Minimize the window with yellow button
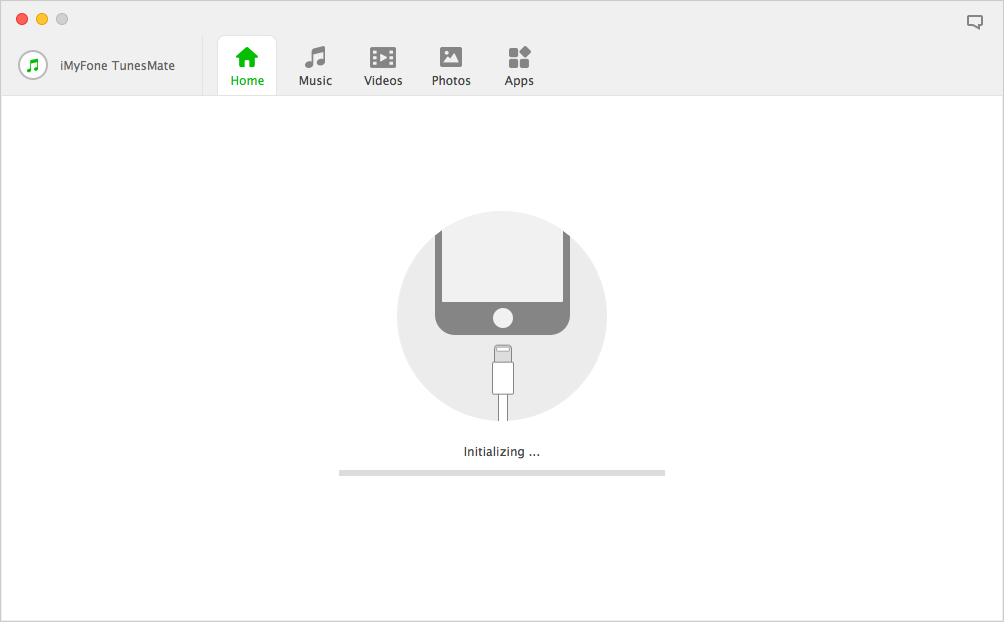This screenshot has height=622, width=1004. coord(42,19)
